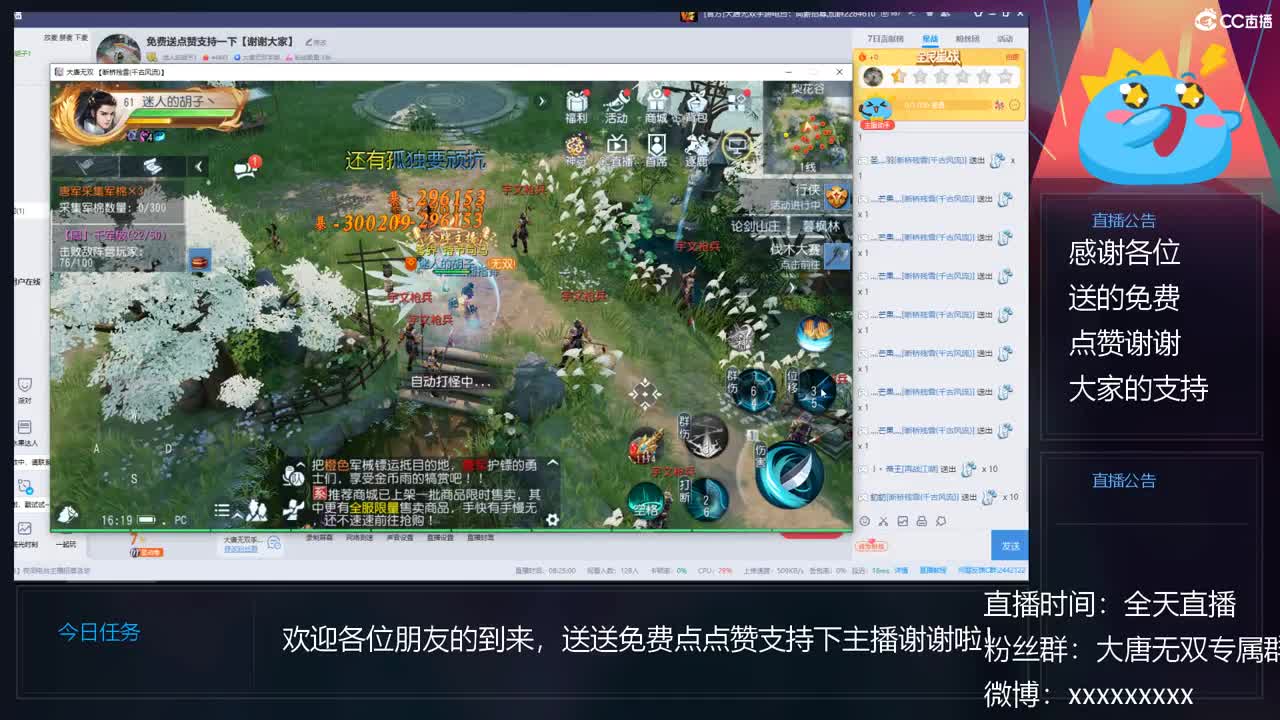Open emoji picker in chat toolbar

pyautogui.click(x=864, y=521)
